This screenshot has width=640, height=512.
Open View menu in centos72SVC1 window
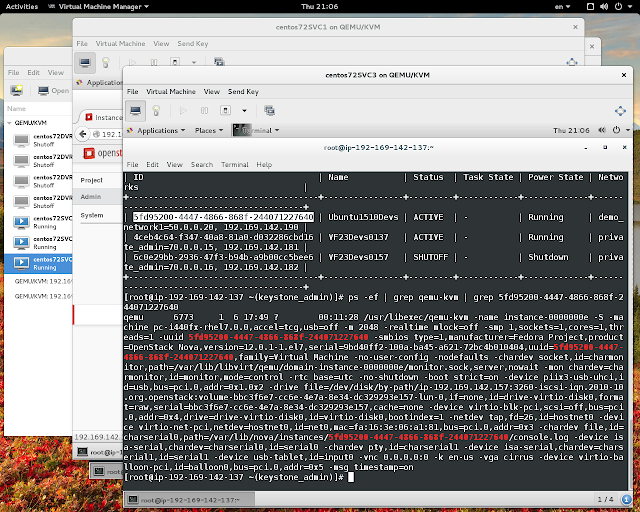161,43
